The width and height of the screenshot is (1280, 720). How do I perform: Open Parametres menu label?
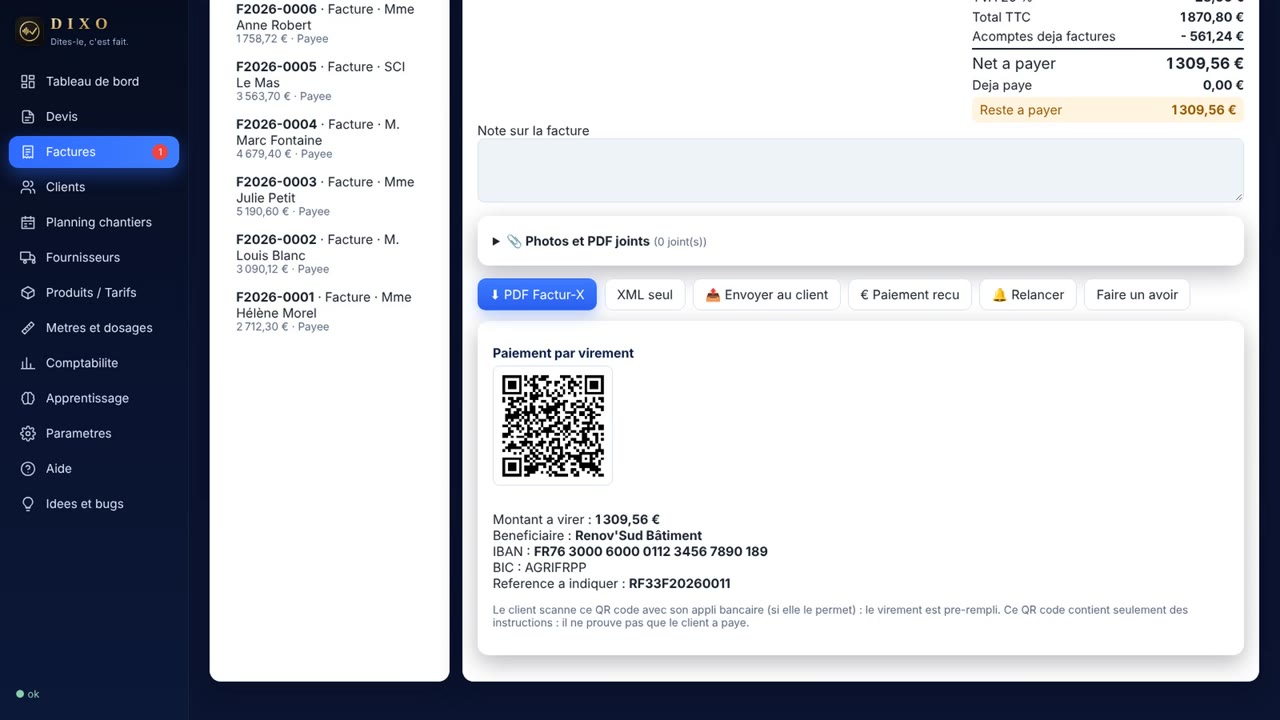79,433
